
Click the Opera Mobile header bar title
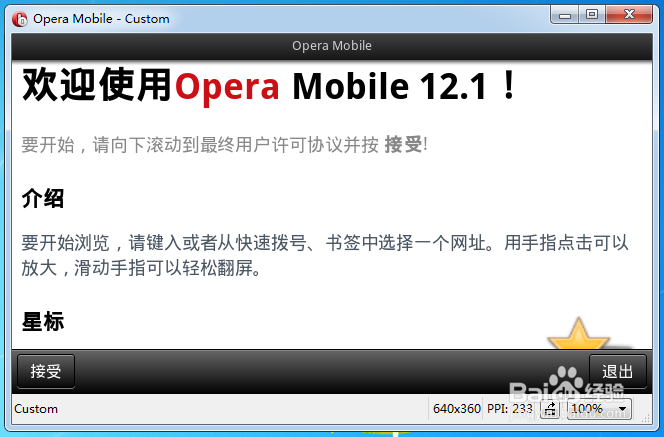pyautogui.click(x=332, y=45)
